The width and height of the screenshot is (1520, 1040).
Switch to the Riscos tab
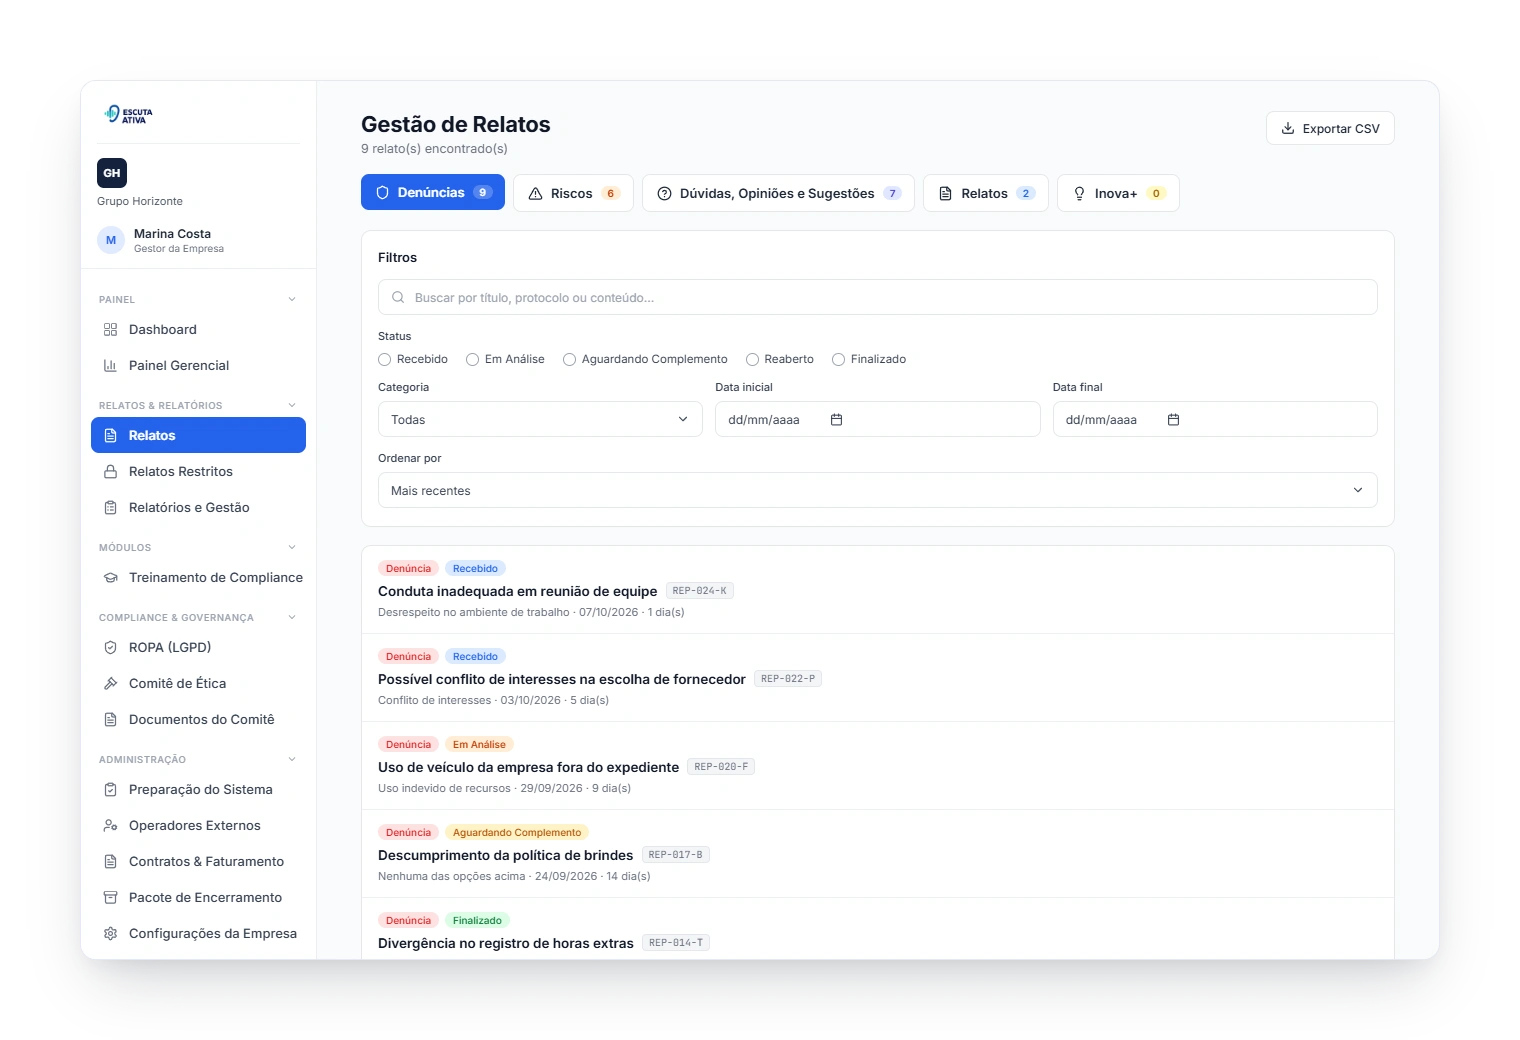[573, 193]
